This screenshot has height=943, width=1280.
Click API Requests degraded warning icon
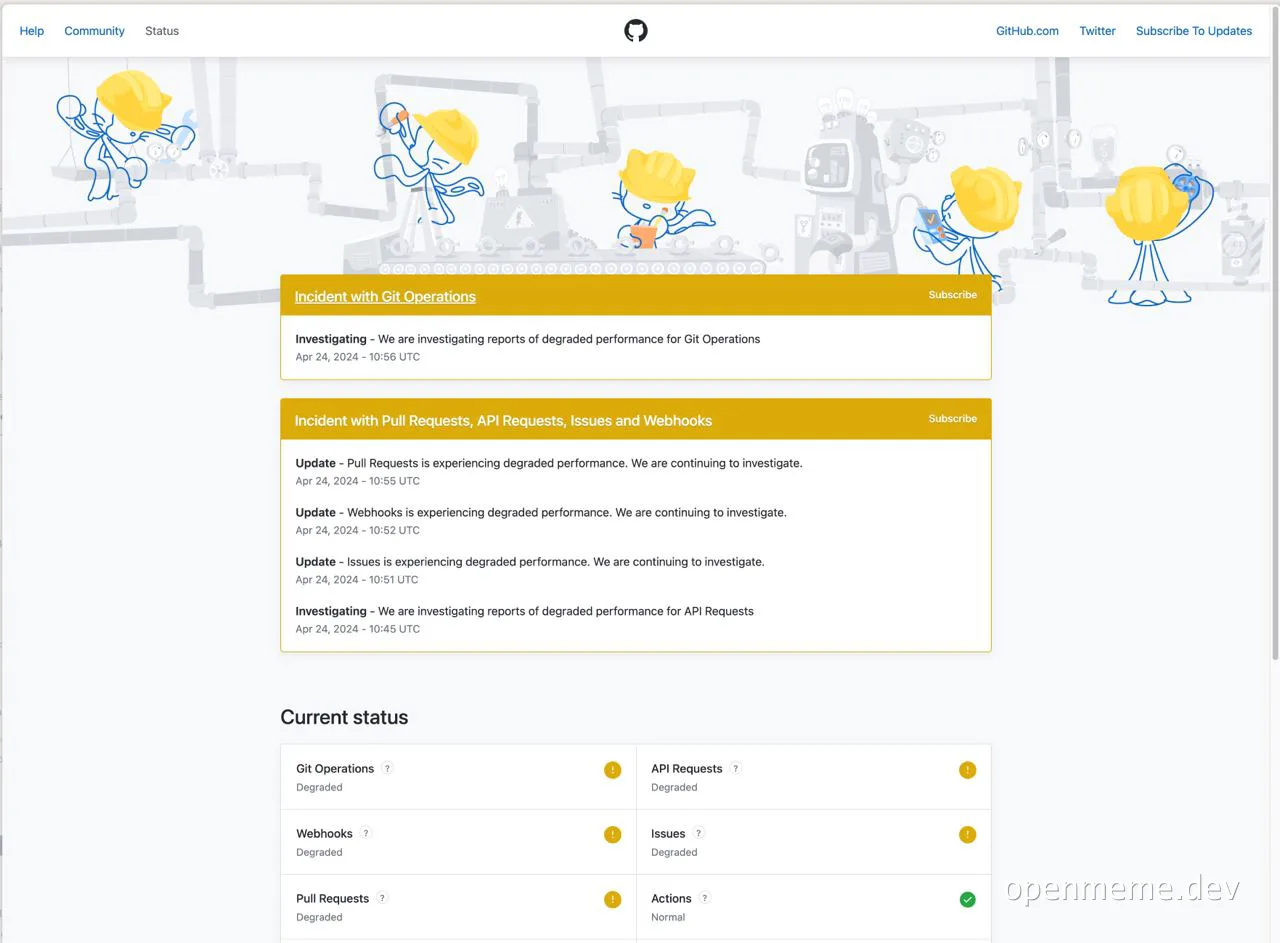pyautogui.click(x=967, y=770)
